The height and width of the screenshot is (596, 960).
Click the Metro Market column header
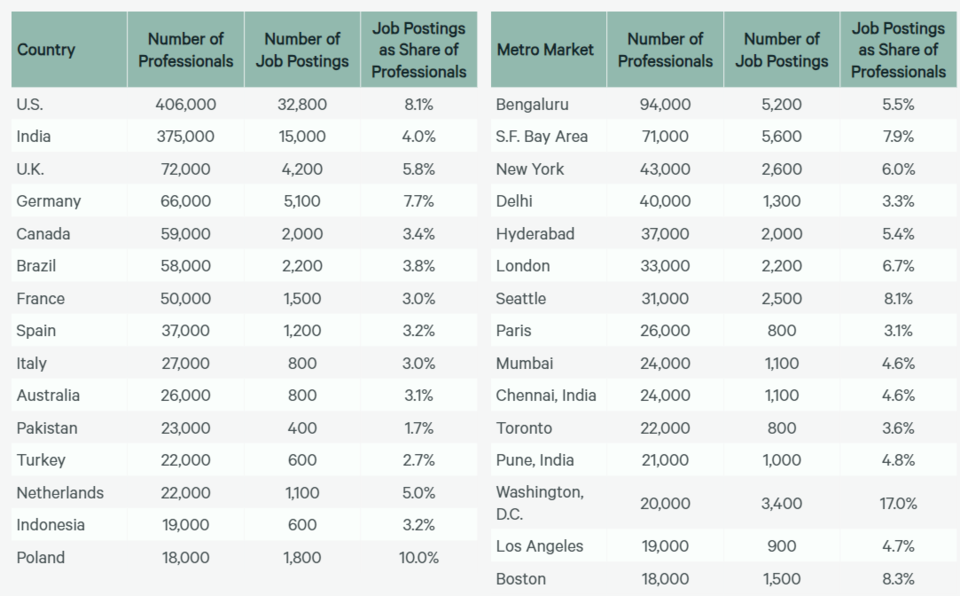tap(545, 50)
